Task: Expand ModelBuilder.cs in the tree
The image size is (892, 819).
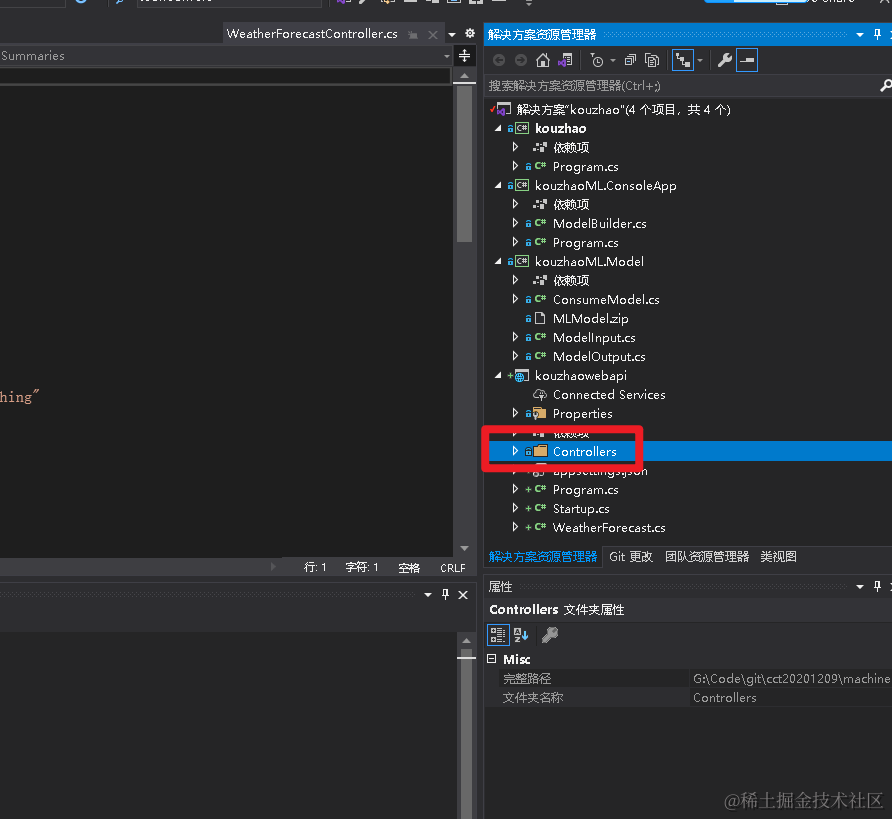Action: pos(515,223)
